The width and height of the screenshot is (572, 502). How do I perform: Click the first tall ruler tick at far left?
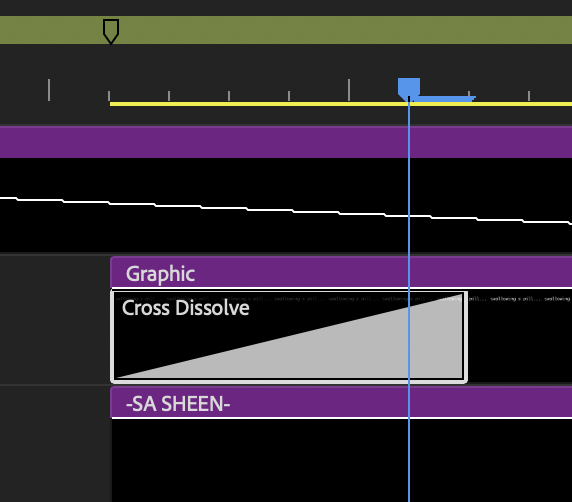click(x=49, y=90)
